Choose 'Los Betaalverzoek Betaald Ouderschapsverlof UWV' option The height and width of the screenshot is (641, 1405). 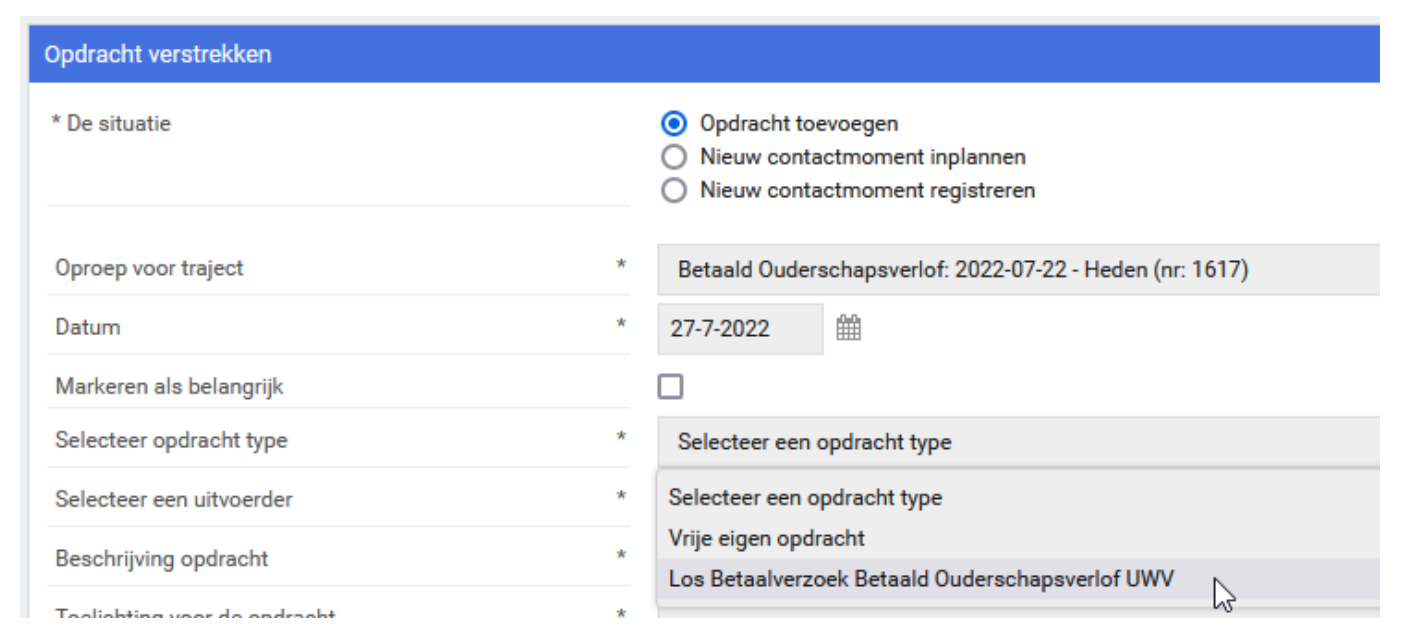click(x=922, y=579)
